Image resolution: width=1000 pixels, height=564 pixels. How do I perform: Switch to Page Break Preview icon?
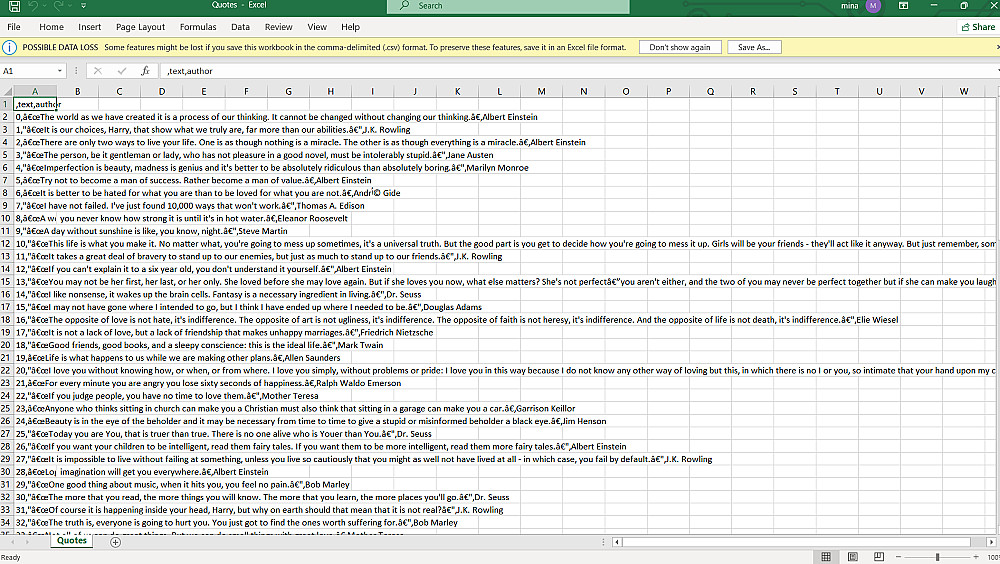coord(879,557)
